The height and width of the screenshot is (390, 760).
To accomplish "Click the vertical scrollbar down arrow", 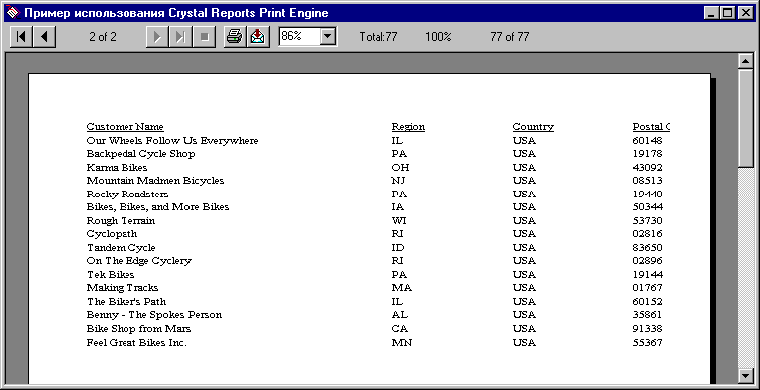I will click(744, 374).
